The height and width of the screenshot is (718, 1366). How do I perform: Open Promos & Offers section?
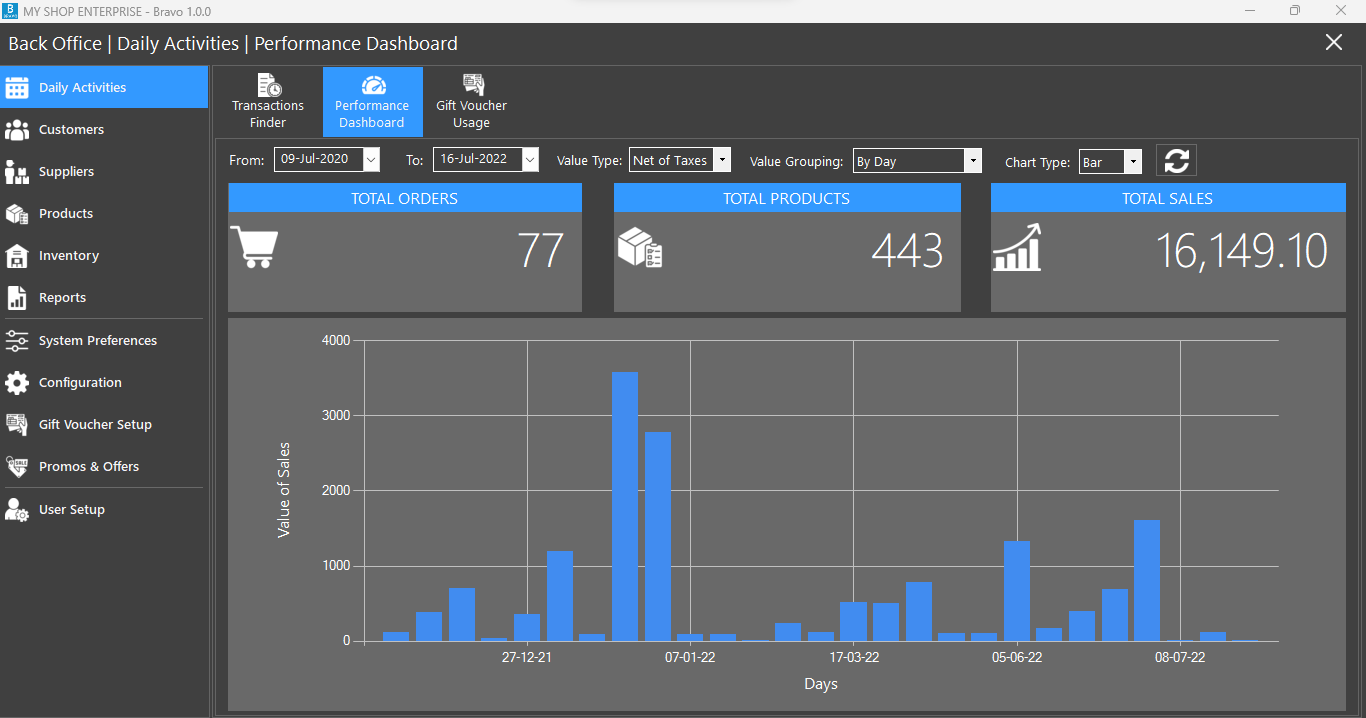tap(88, 467)
